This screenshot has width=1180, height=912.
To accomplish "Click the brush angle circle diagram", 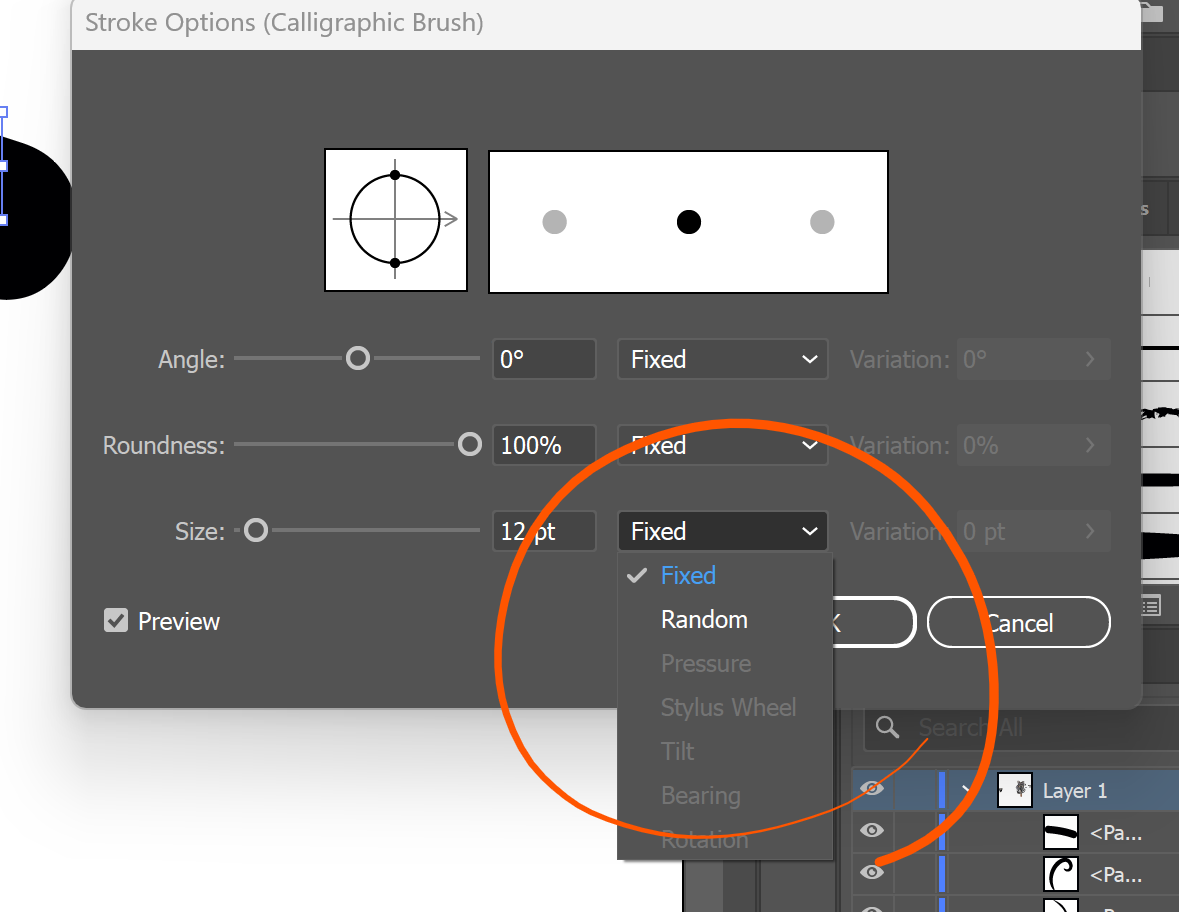I will click(395, 220).
